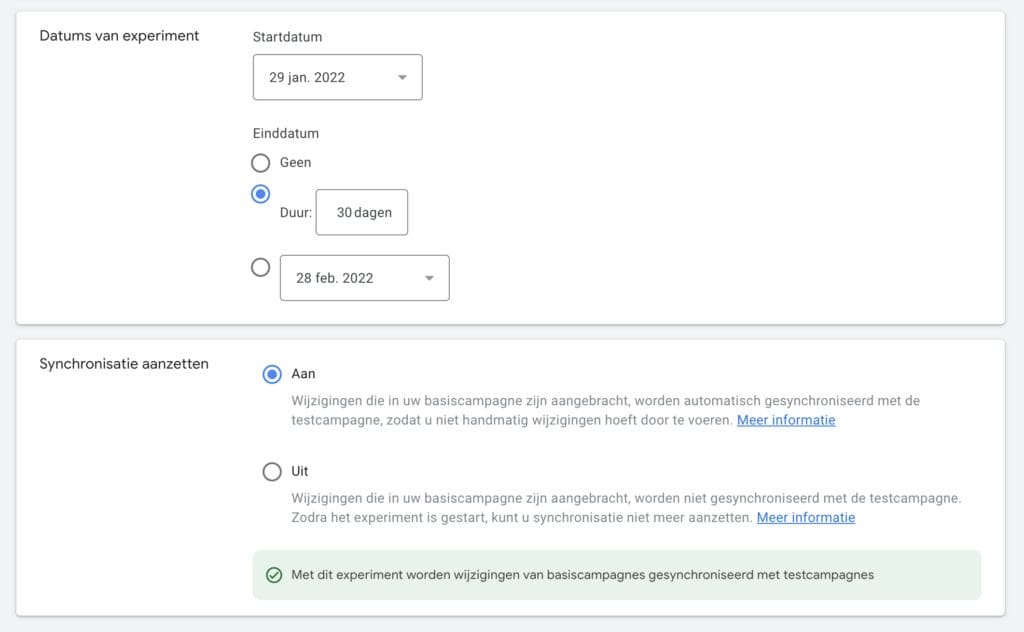This screenshot has height=632, width=1024.
Task: Click the 30 dagen duration field
Action: [362, 212]
